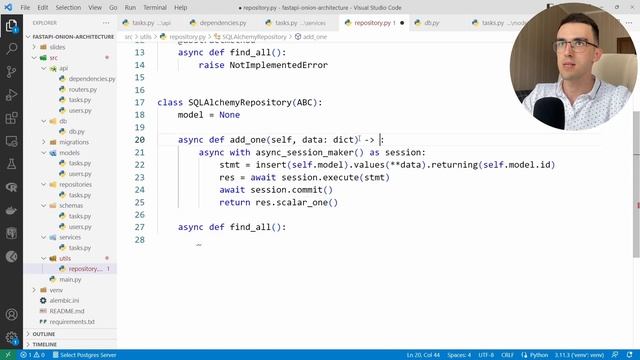This screenshot has height=360, width=640.
Task: Change UTF-8 encoding in status bar
Action: (486, 355)
